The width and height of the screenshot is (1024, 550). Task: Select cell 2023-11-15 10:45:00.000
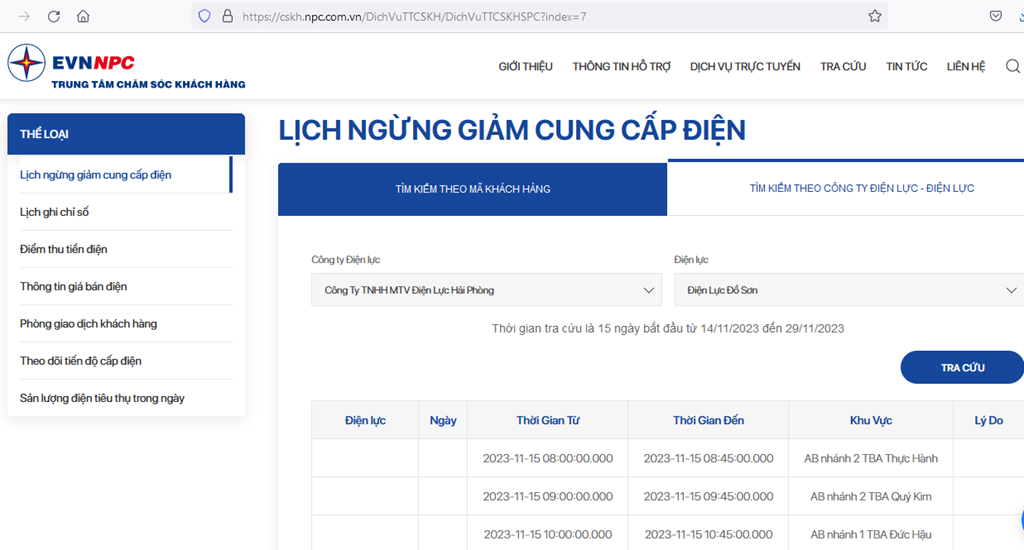709,534
